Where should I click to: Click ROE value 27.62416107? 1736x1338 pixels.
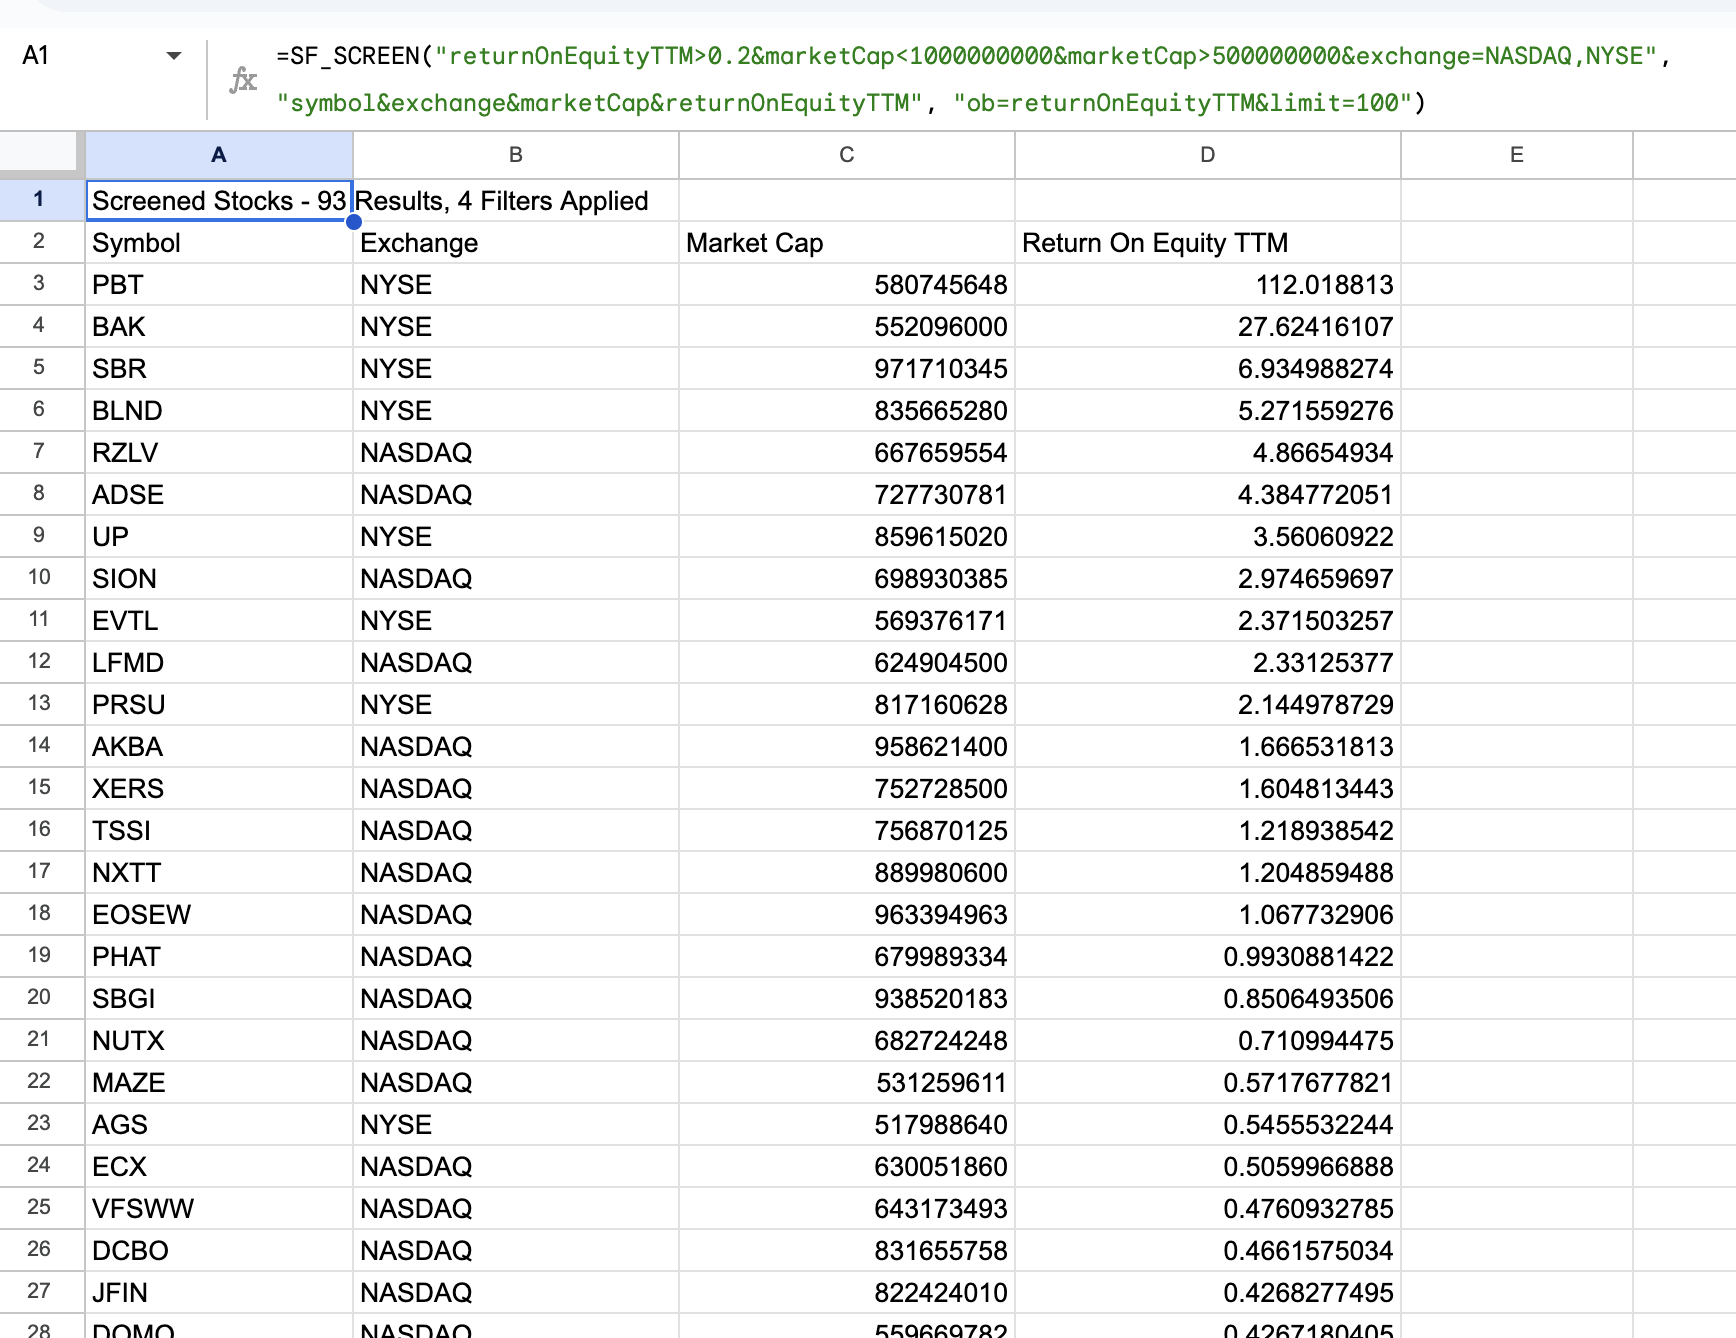tap(1208, 327)
